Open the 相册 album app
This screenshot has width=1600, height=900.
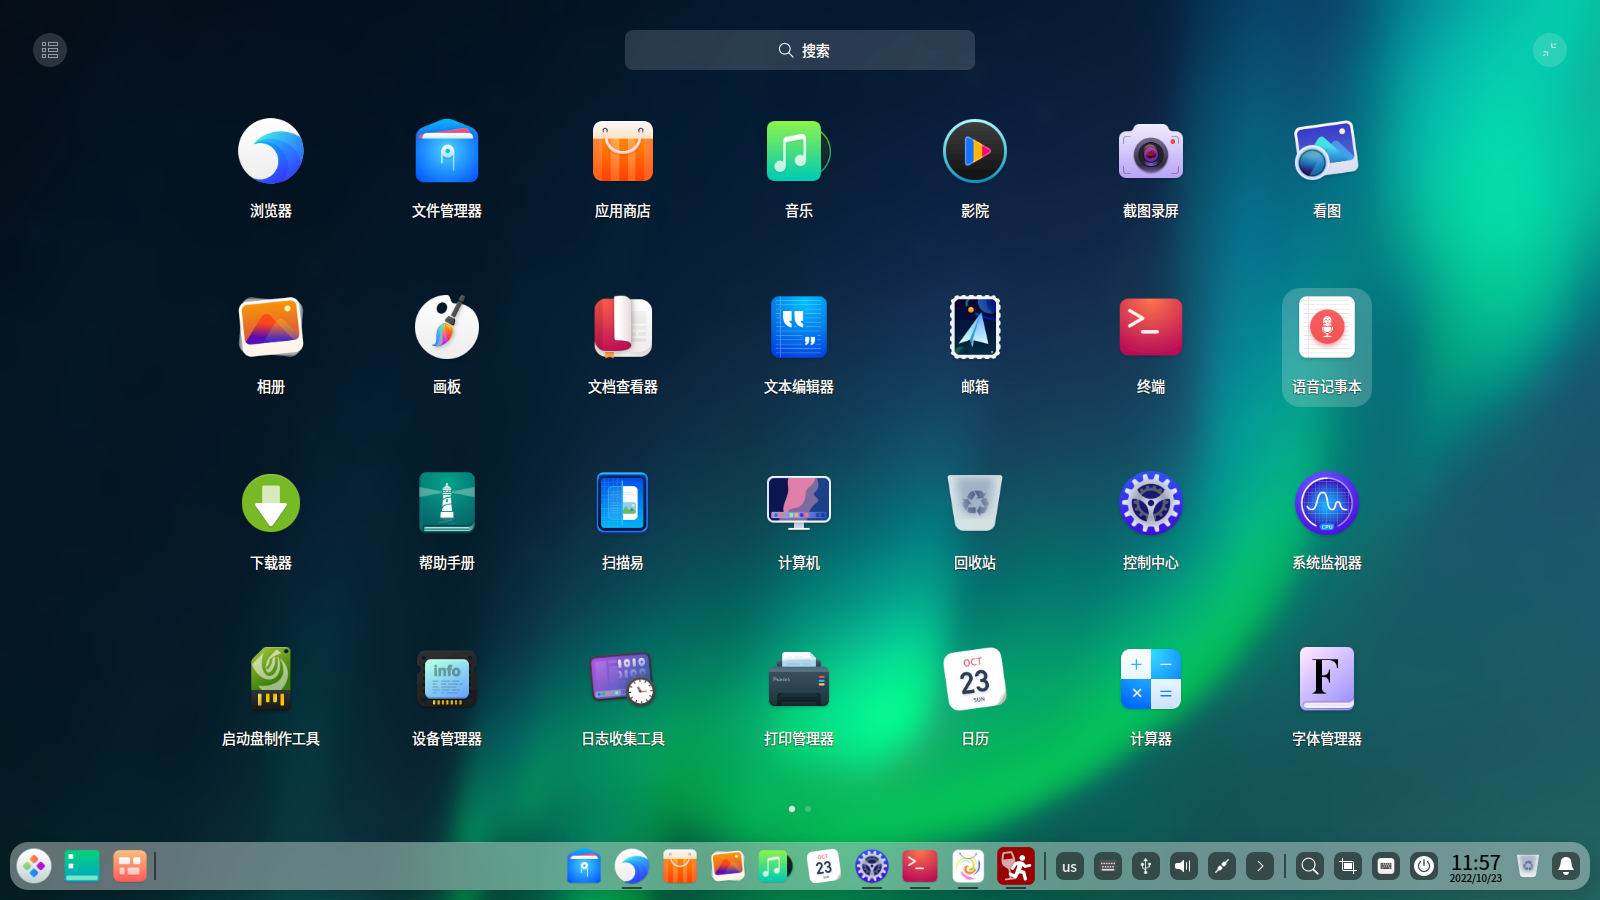(x=271, y=327)
